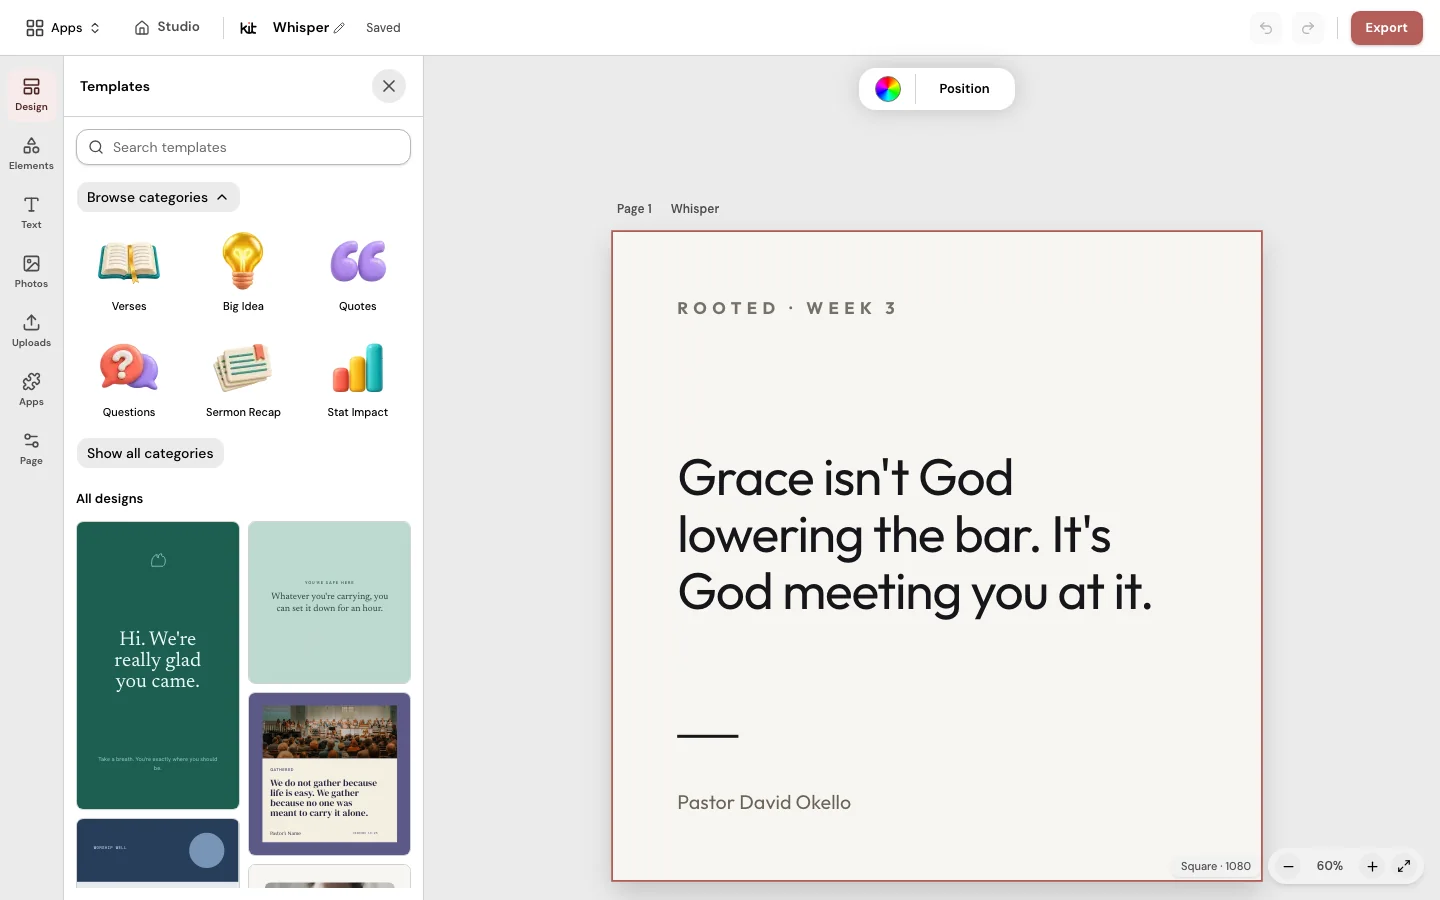Screen dimensions: 1440x900
Task: Select the 'We do not gather' photo template
Action: 329,774
